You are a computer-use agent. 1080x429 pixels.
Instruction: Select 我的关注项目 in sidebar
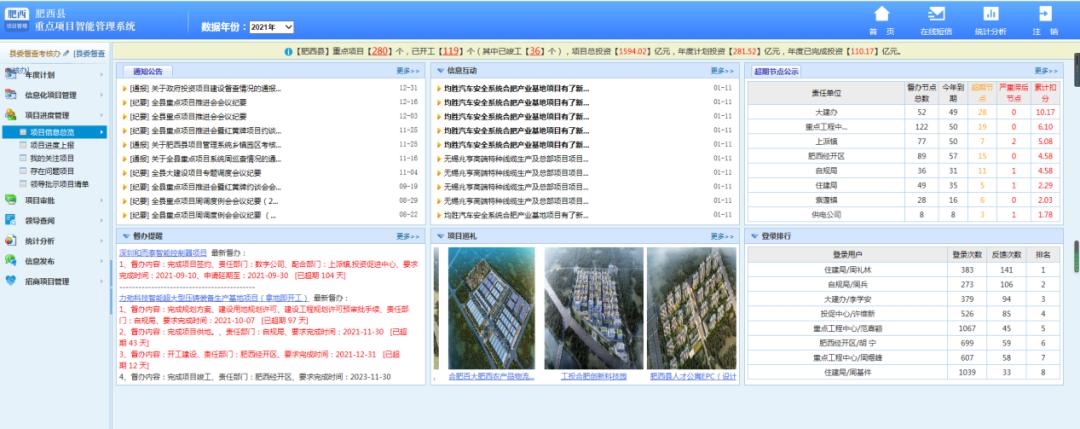pyautogui.click(x=52, y=158)
